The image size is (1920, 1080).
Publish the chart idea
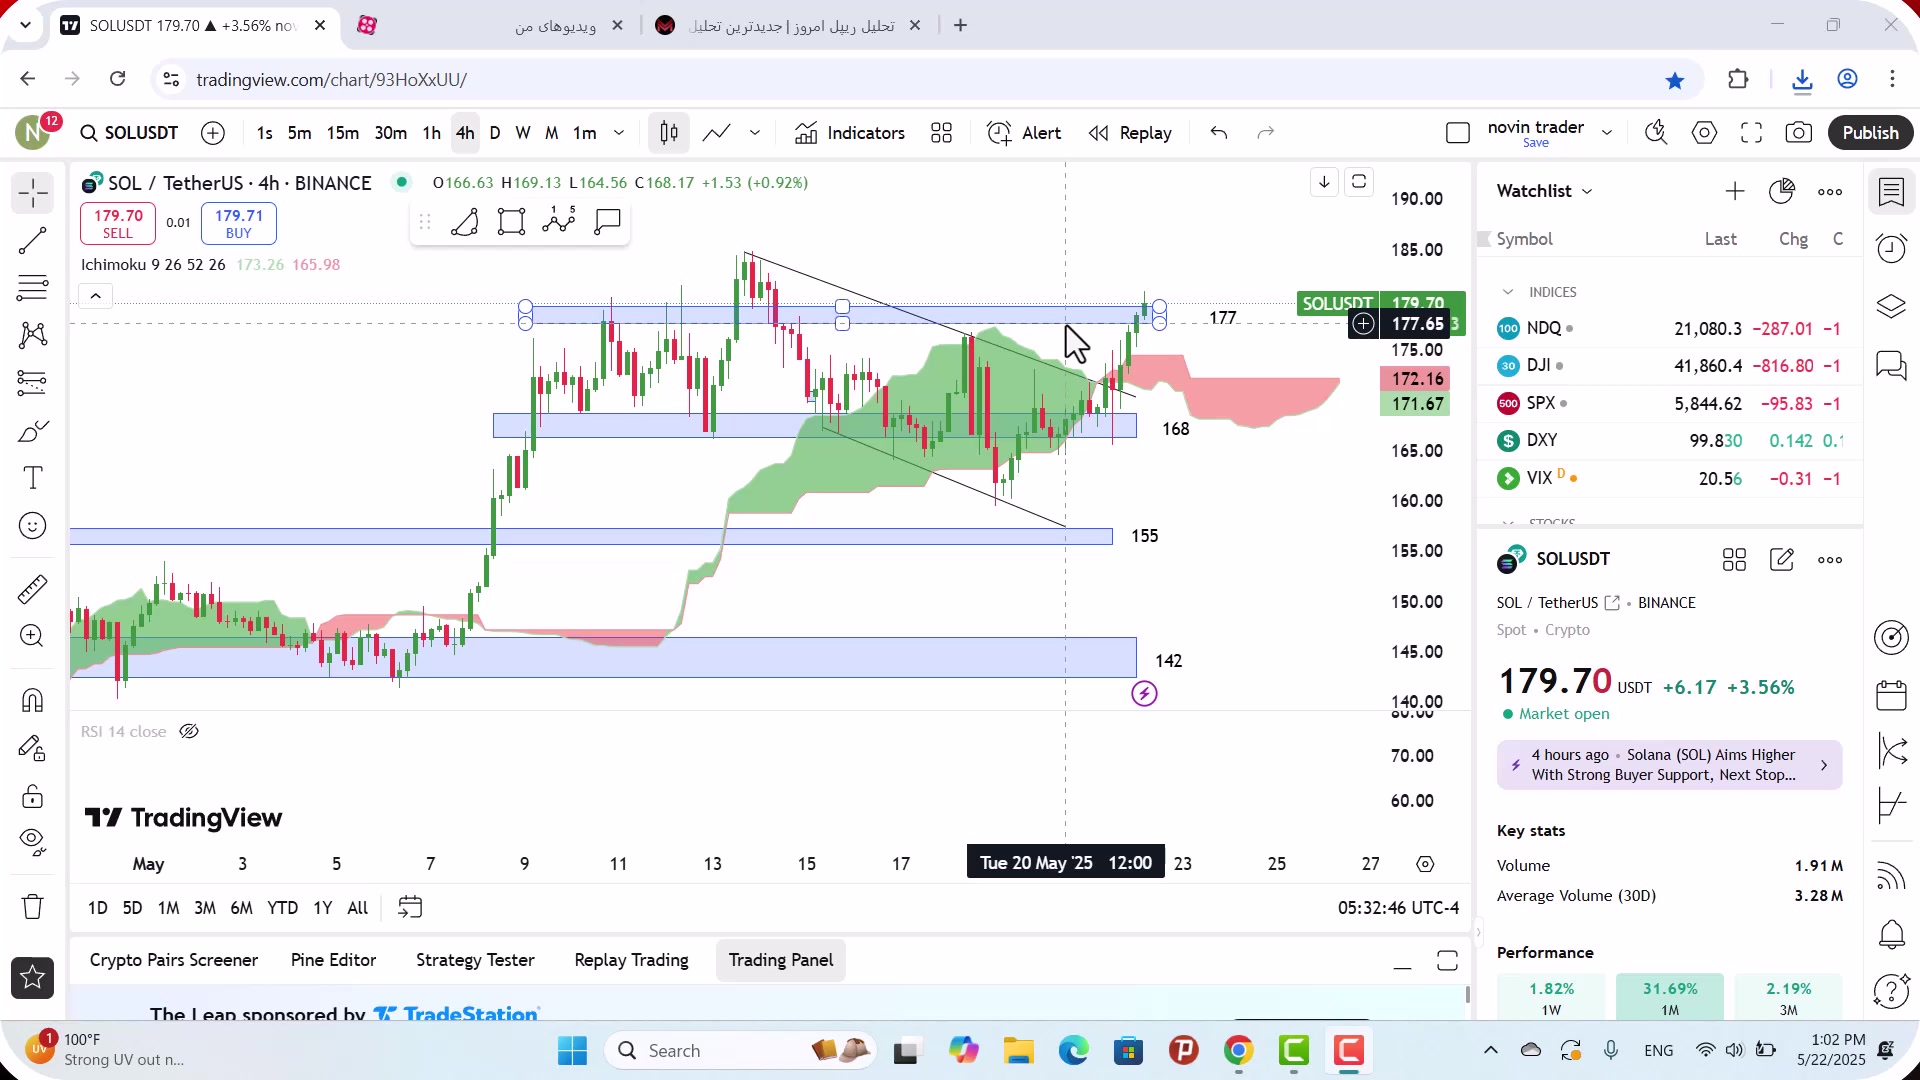tap(1870, 133)
